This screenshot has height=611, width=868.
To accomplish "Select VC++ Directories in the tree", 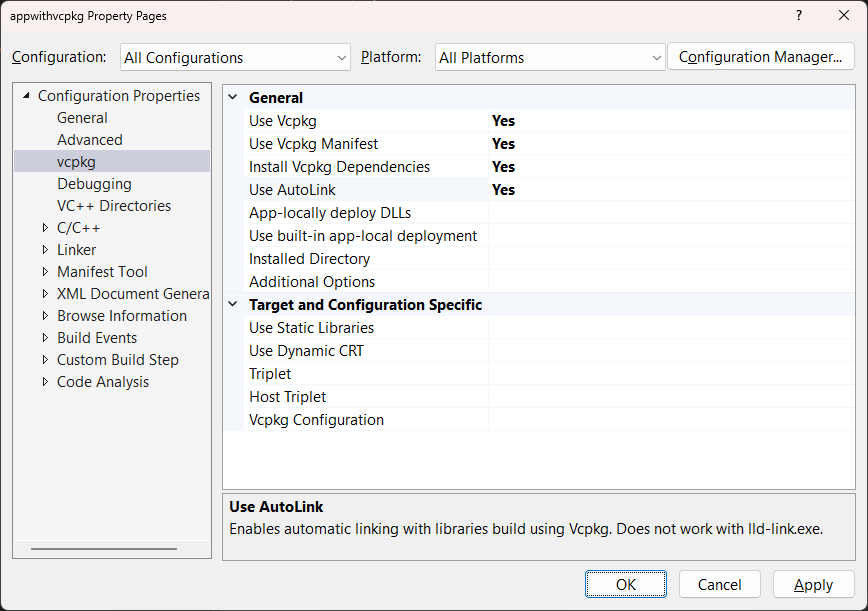I will pos(114,206).
